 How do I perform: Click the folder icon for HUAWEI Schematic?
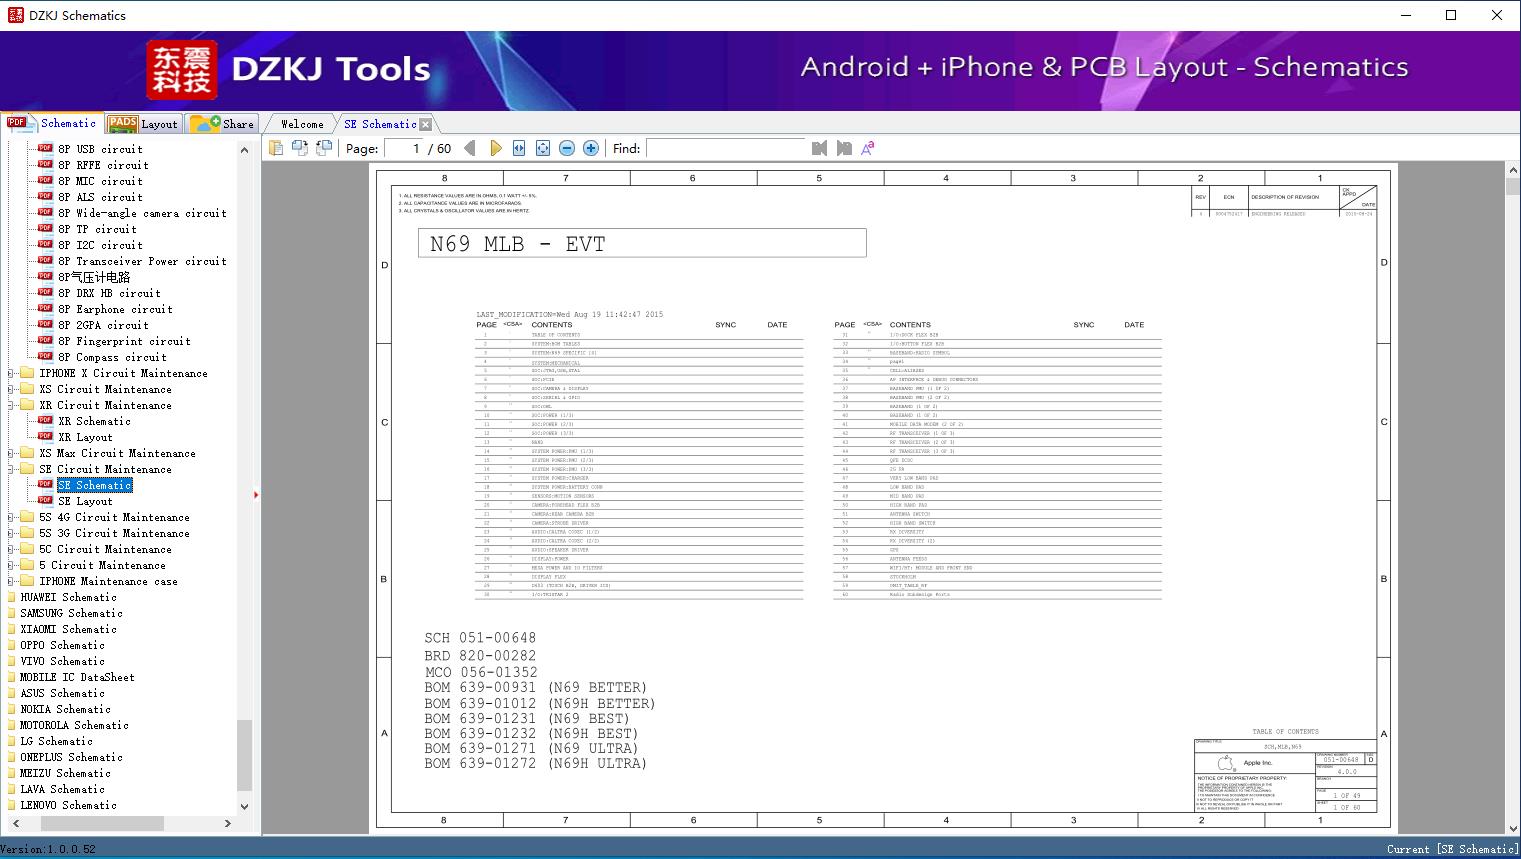tap(11, 597)
